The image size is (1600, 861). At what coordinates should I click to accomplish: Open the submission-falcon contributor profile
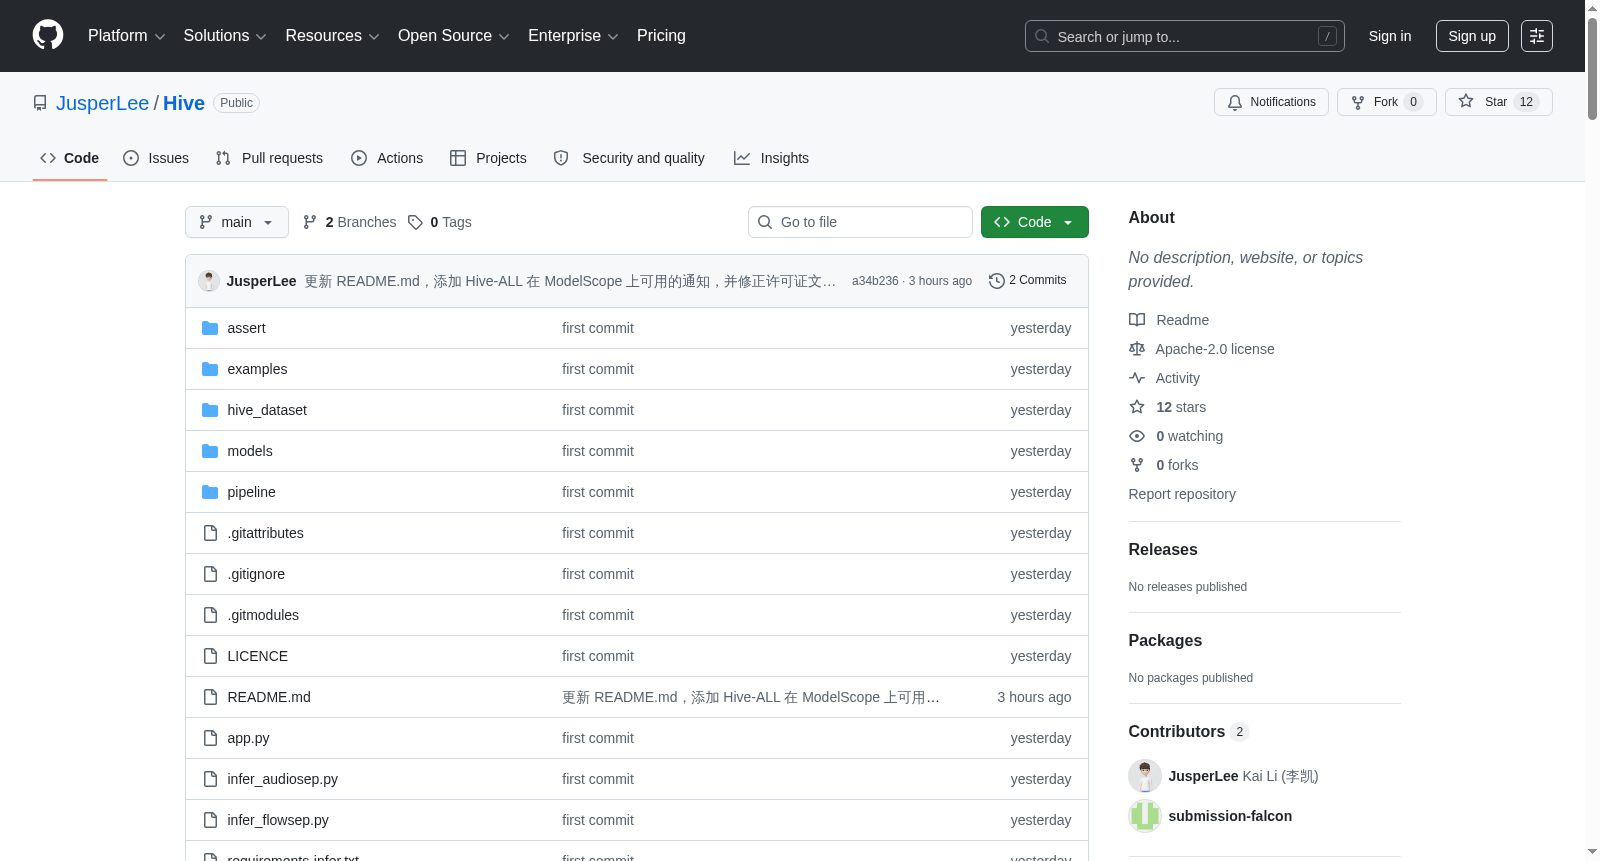click(x=1230, y=816)
